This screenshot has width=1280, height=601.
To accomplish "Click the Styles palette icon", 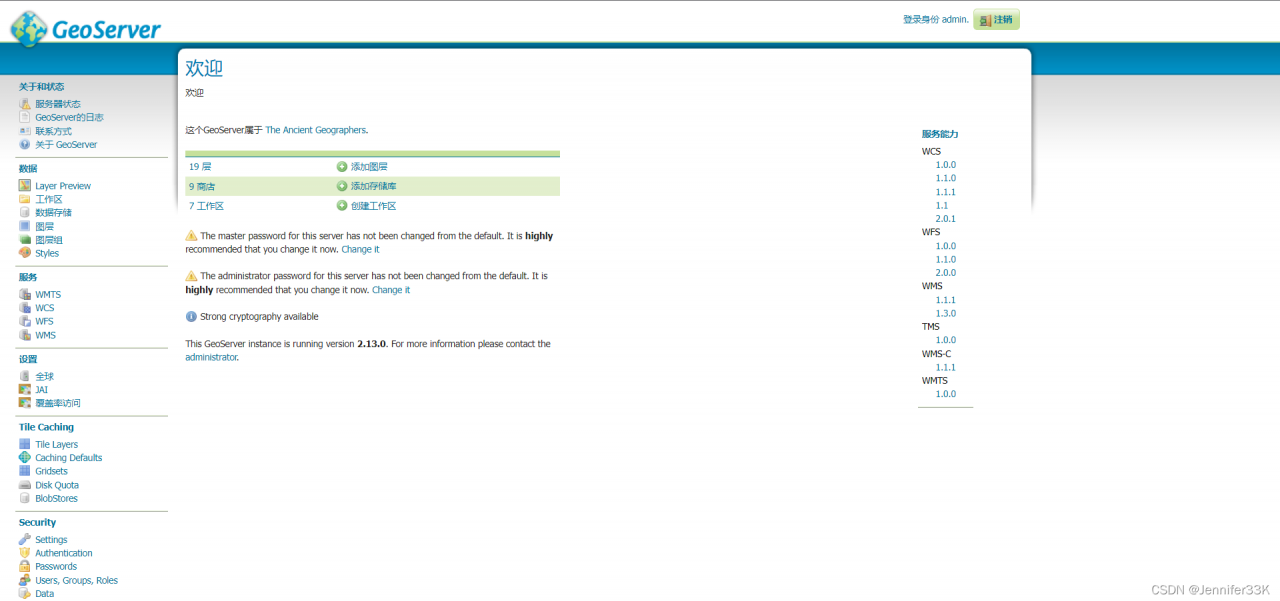I will click(25, 253).
